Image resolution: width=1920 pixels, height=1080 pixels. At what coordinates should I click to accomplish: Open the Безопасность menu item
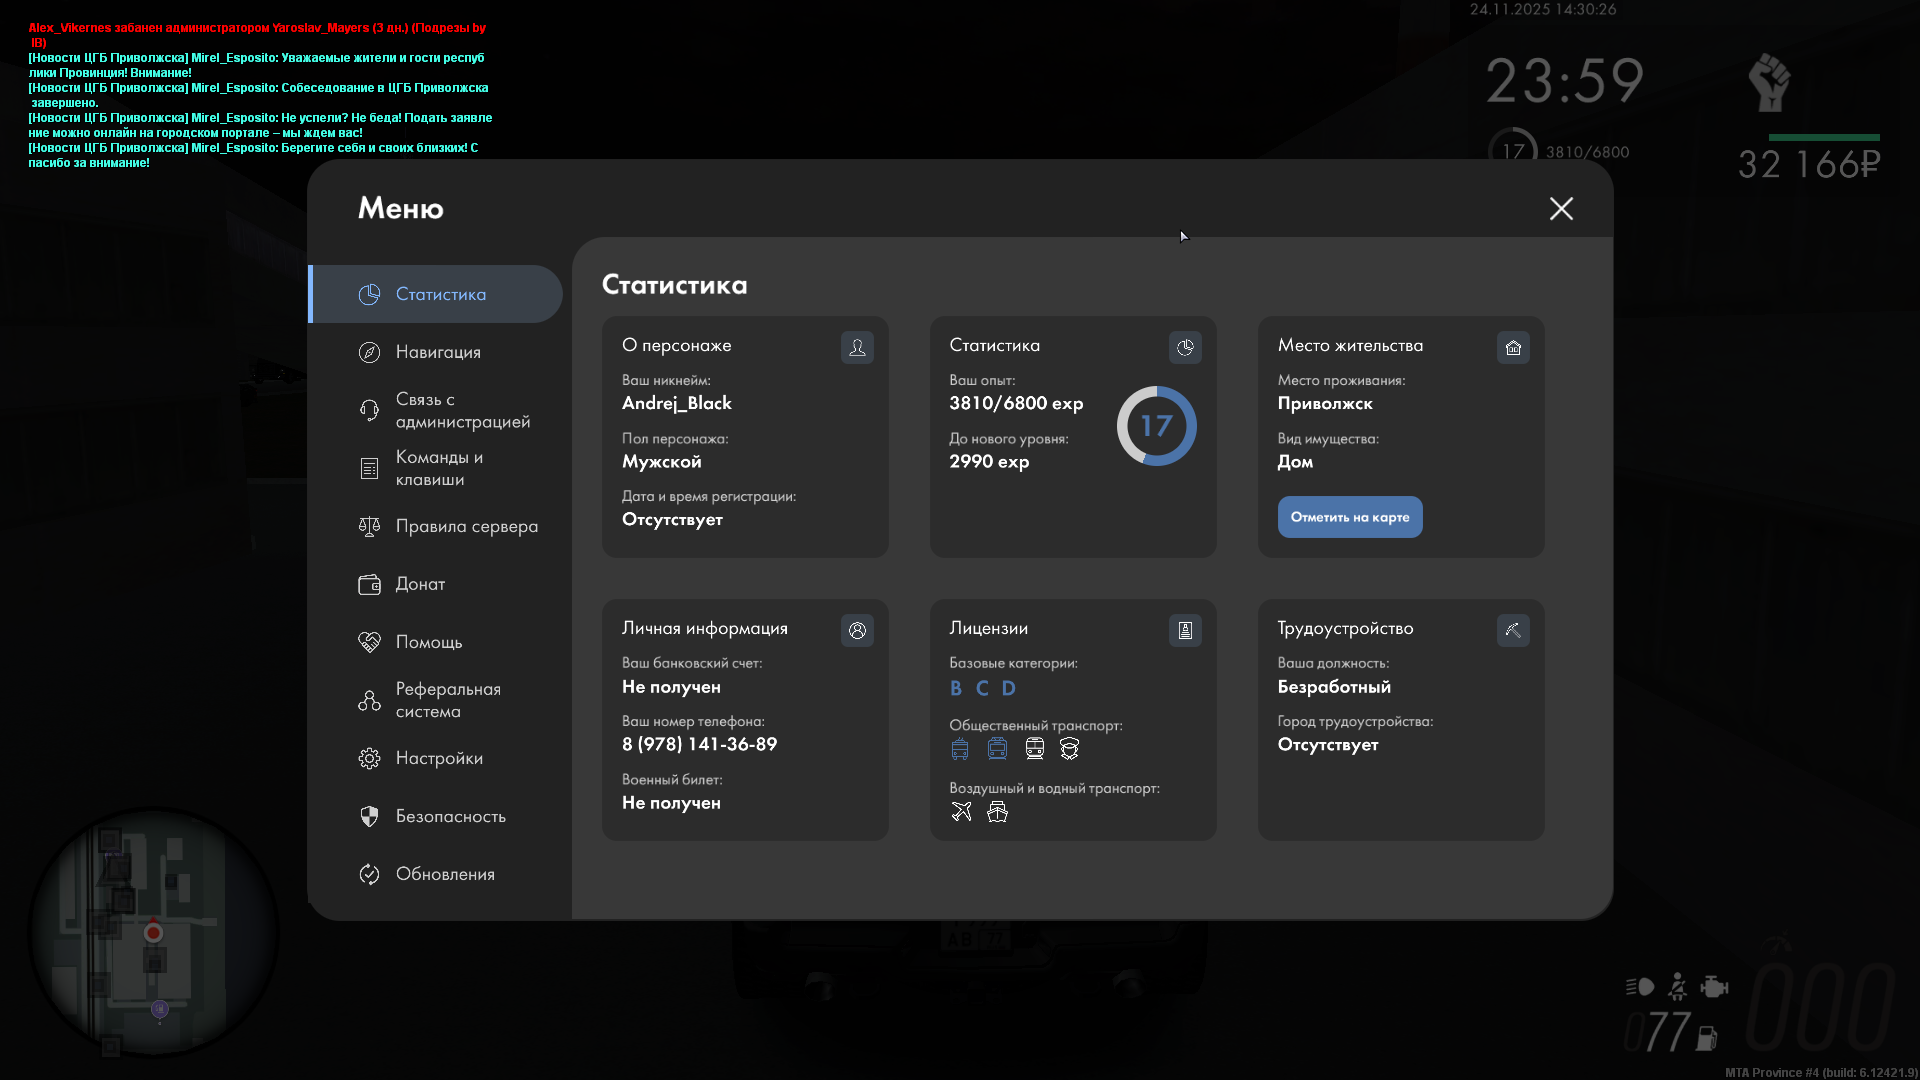pyautogui.click(x=449, y=816)
